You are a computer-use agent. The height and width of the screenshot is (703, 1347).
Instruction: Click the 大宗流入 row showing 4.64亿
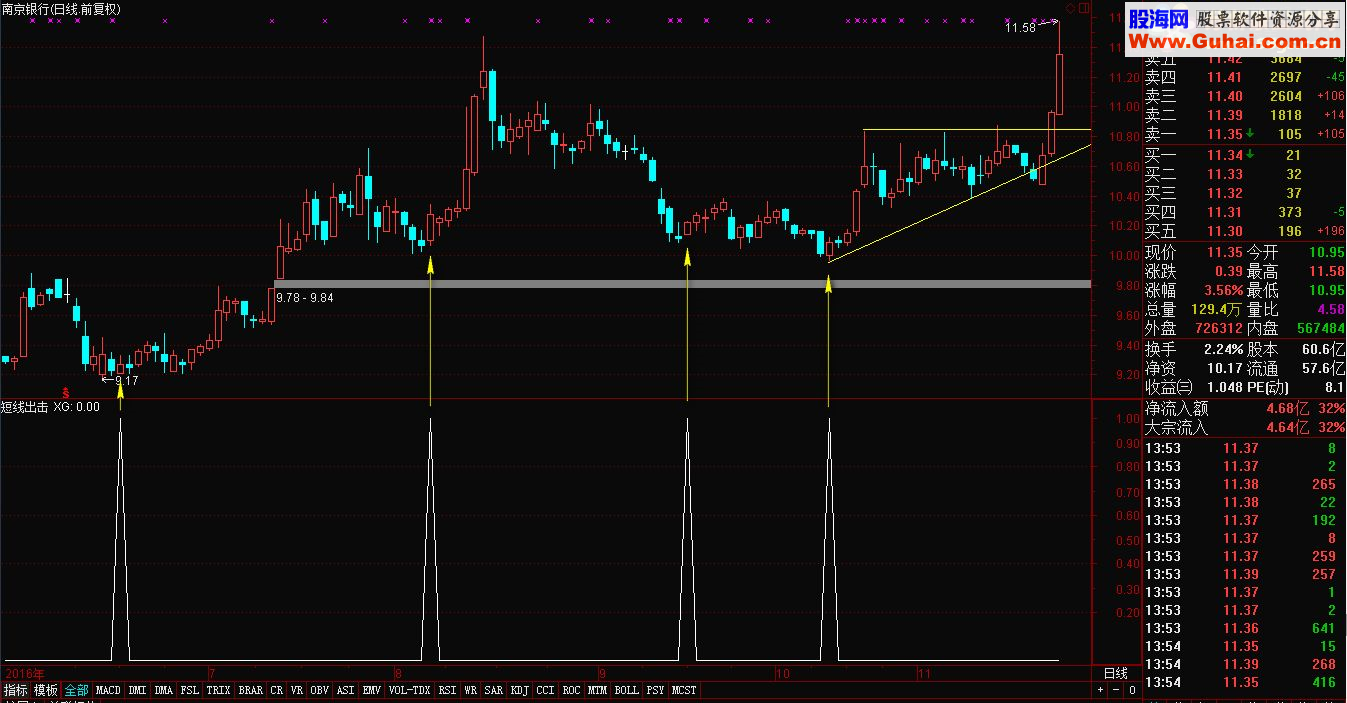click(x=1244, y=427)
